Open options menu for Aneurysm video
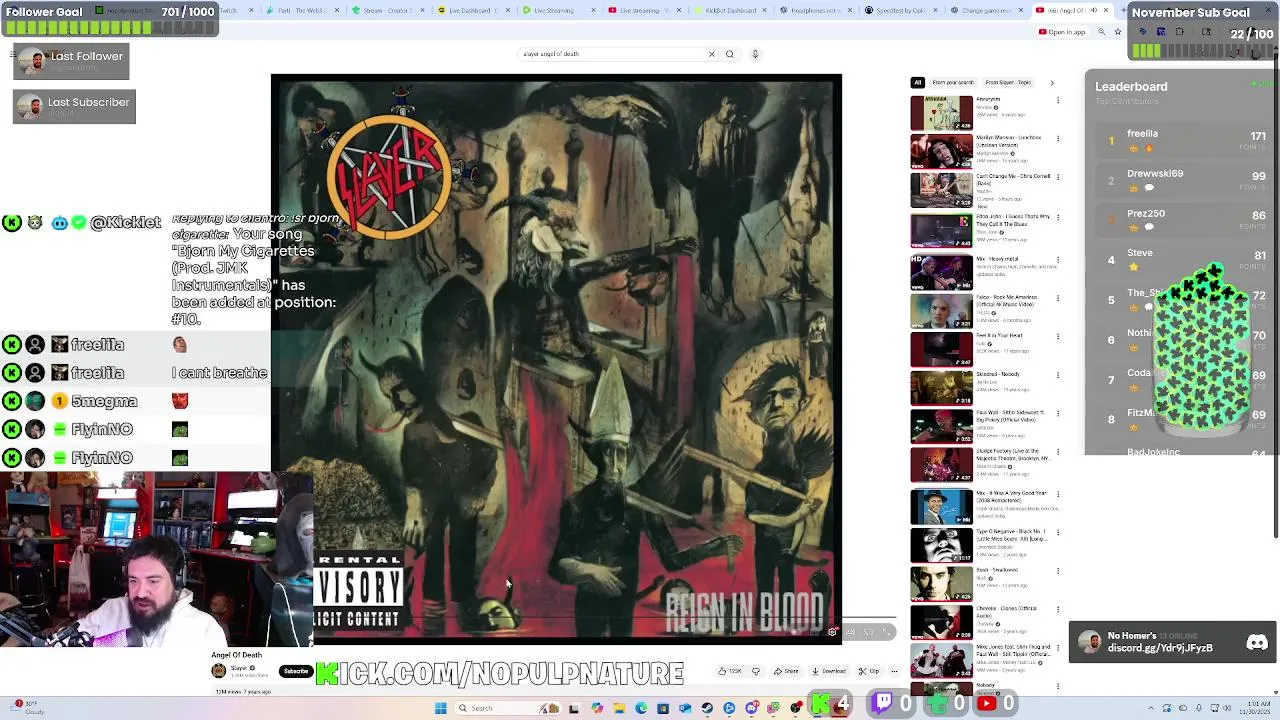Screen dimensions: 1280x720 click(x=1058, y=100)
